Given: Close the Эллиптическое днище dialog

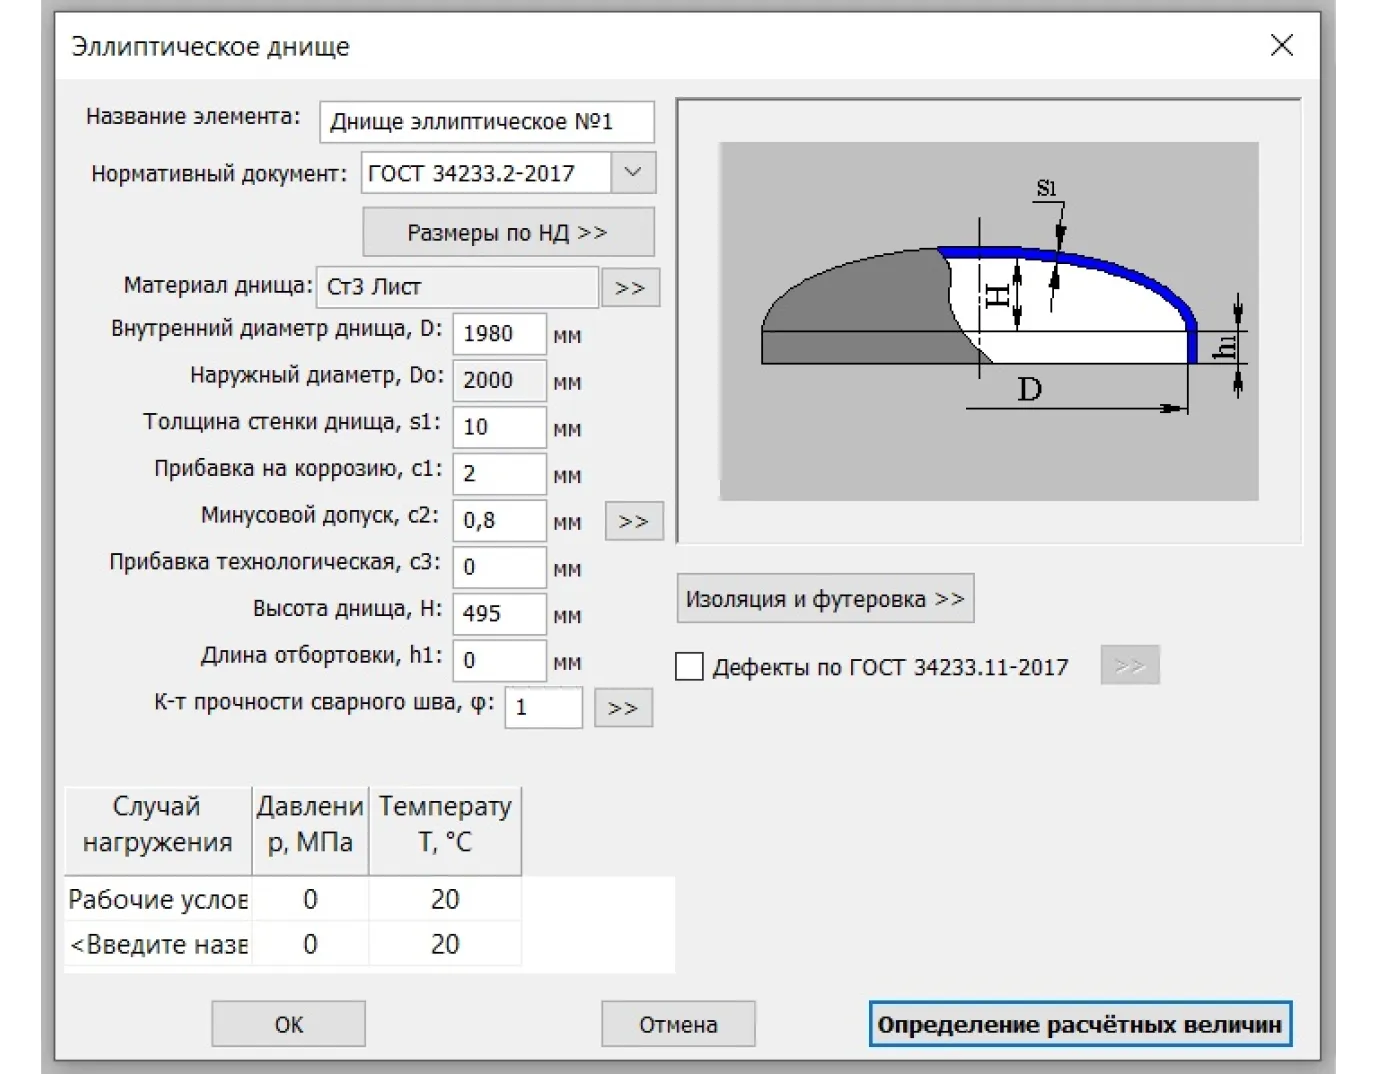Looking at the screenshot, I should (x=1281, y=46).
